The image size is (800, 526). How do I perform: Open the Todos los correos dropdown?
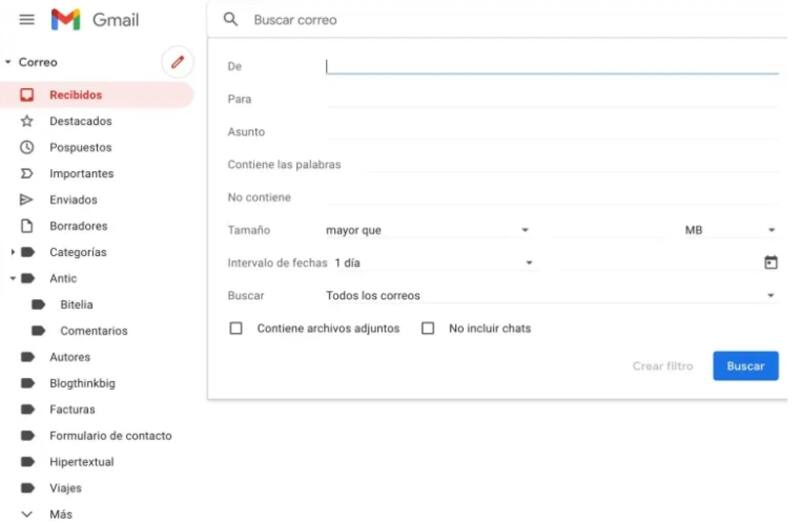click(550, 296)
